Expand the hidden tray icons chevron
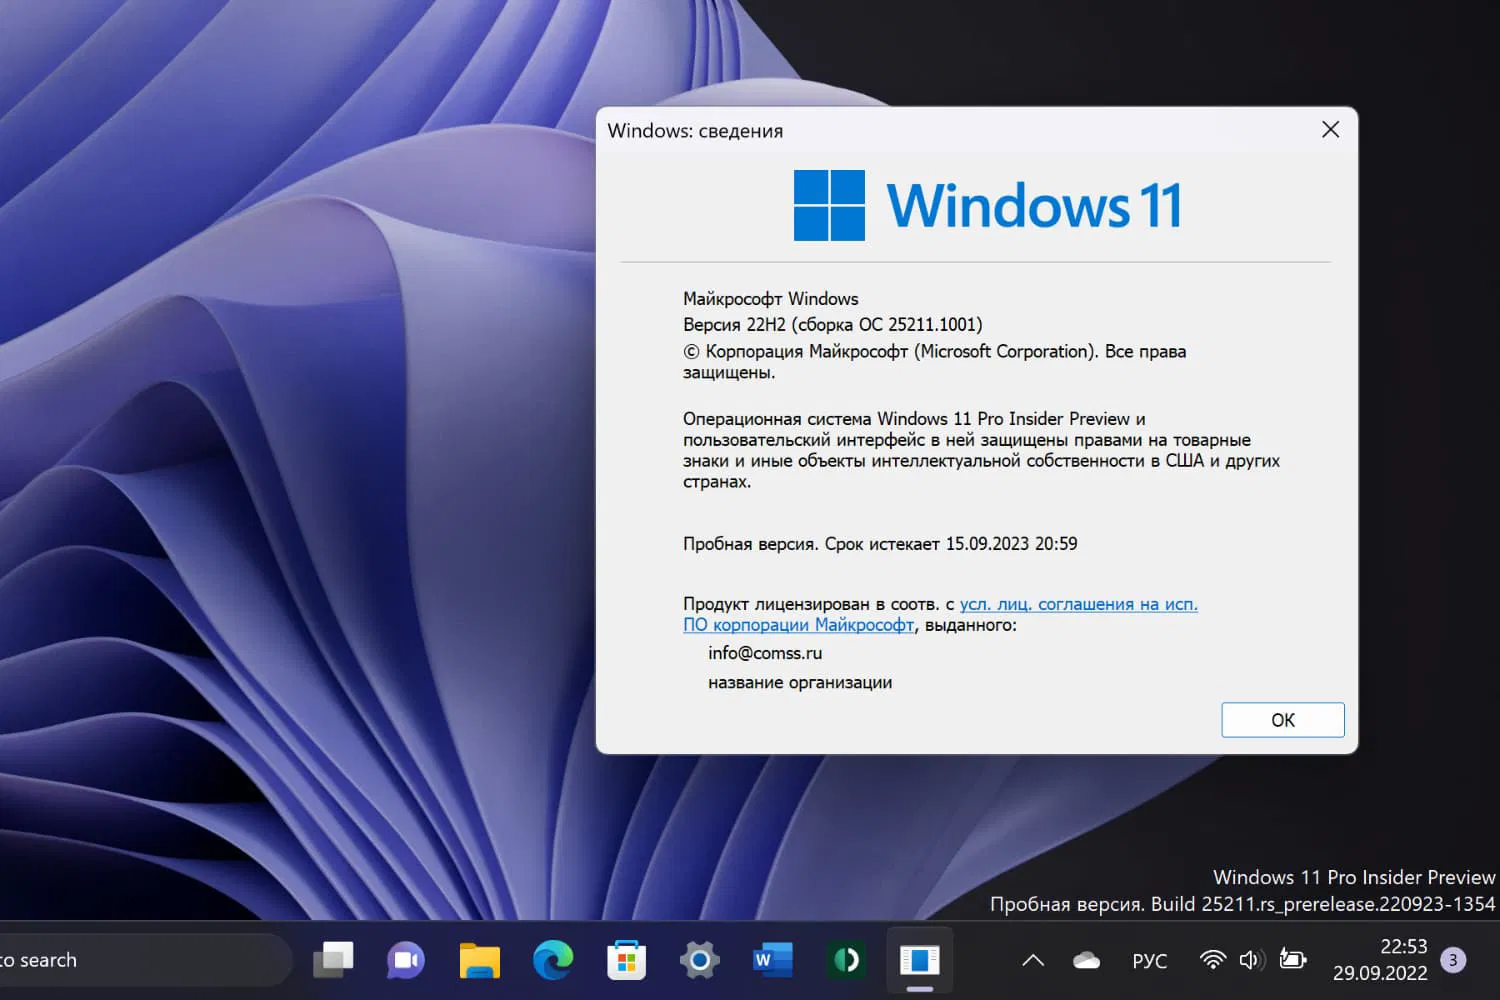This screenshot has width=1500, height=1000. [x=1033, y=960]
